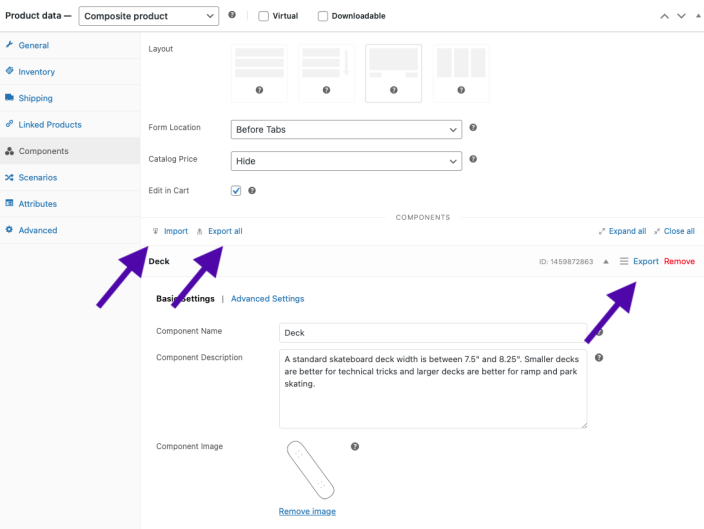Click the help icon next to Edit in Cart
The height and width of the screenshot is (529, 704).
[252, 191]
